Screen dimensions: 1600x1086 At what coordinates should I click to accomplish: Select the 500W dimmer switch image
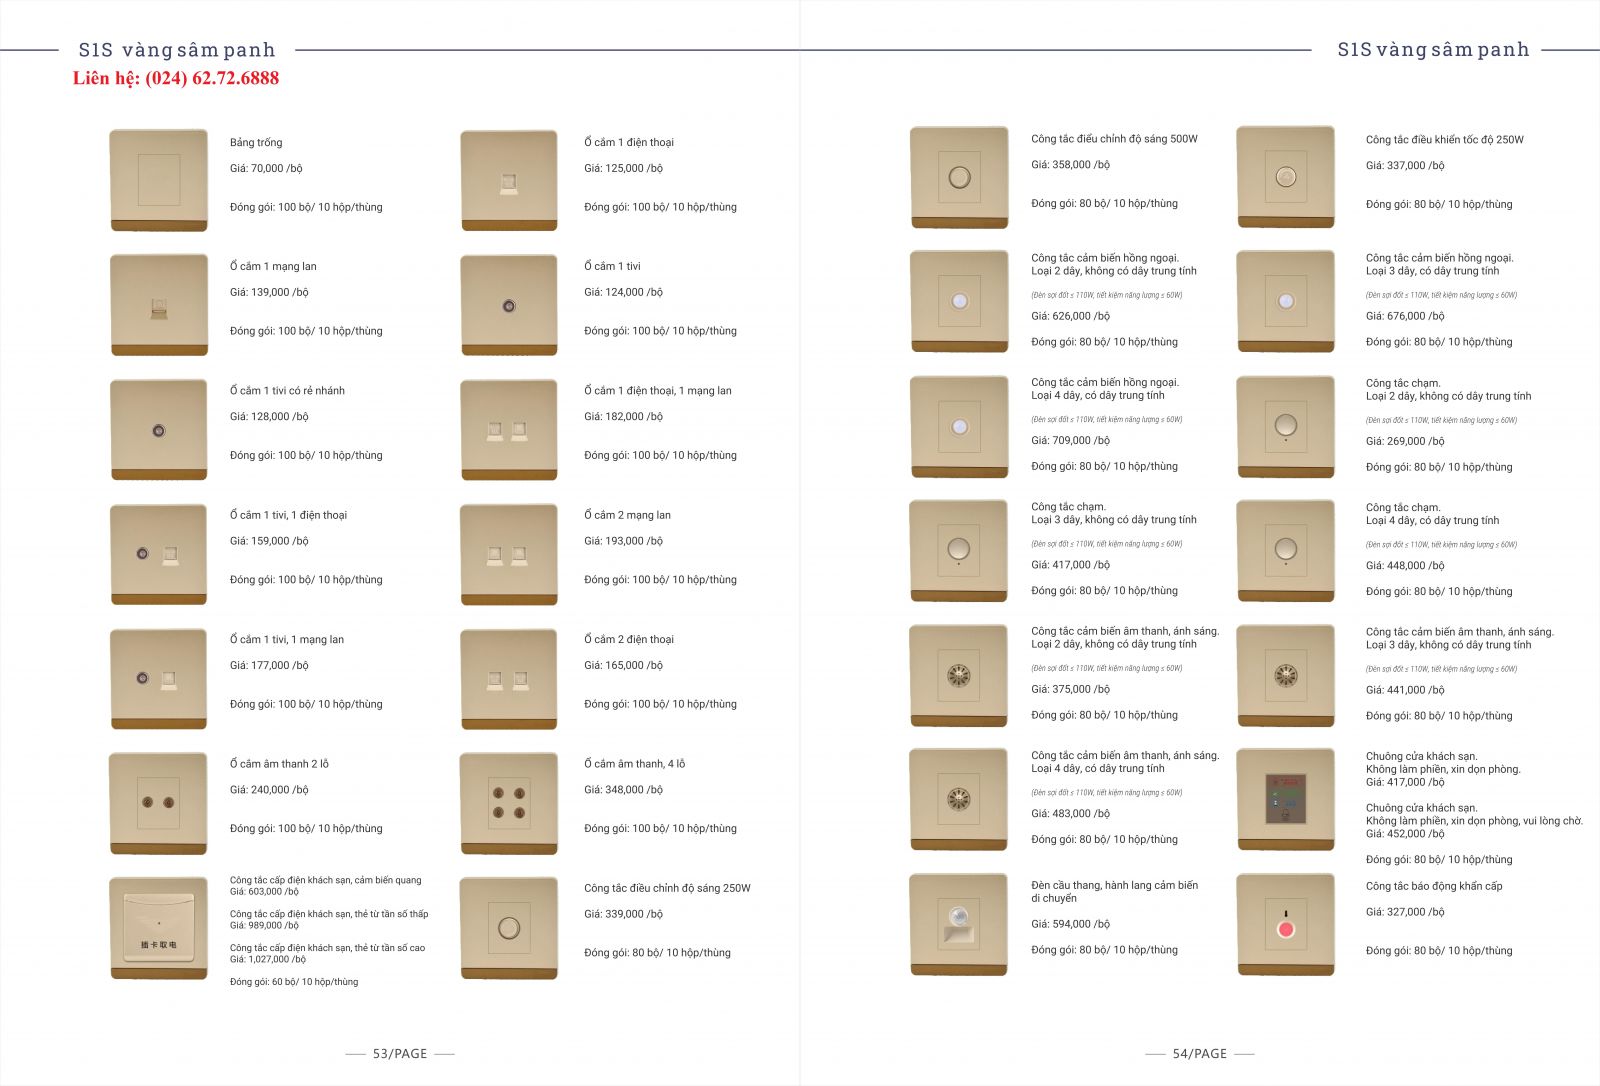[958, 177]
